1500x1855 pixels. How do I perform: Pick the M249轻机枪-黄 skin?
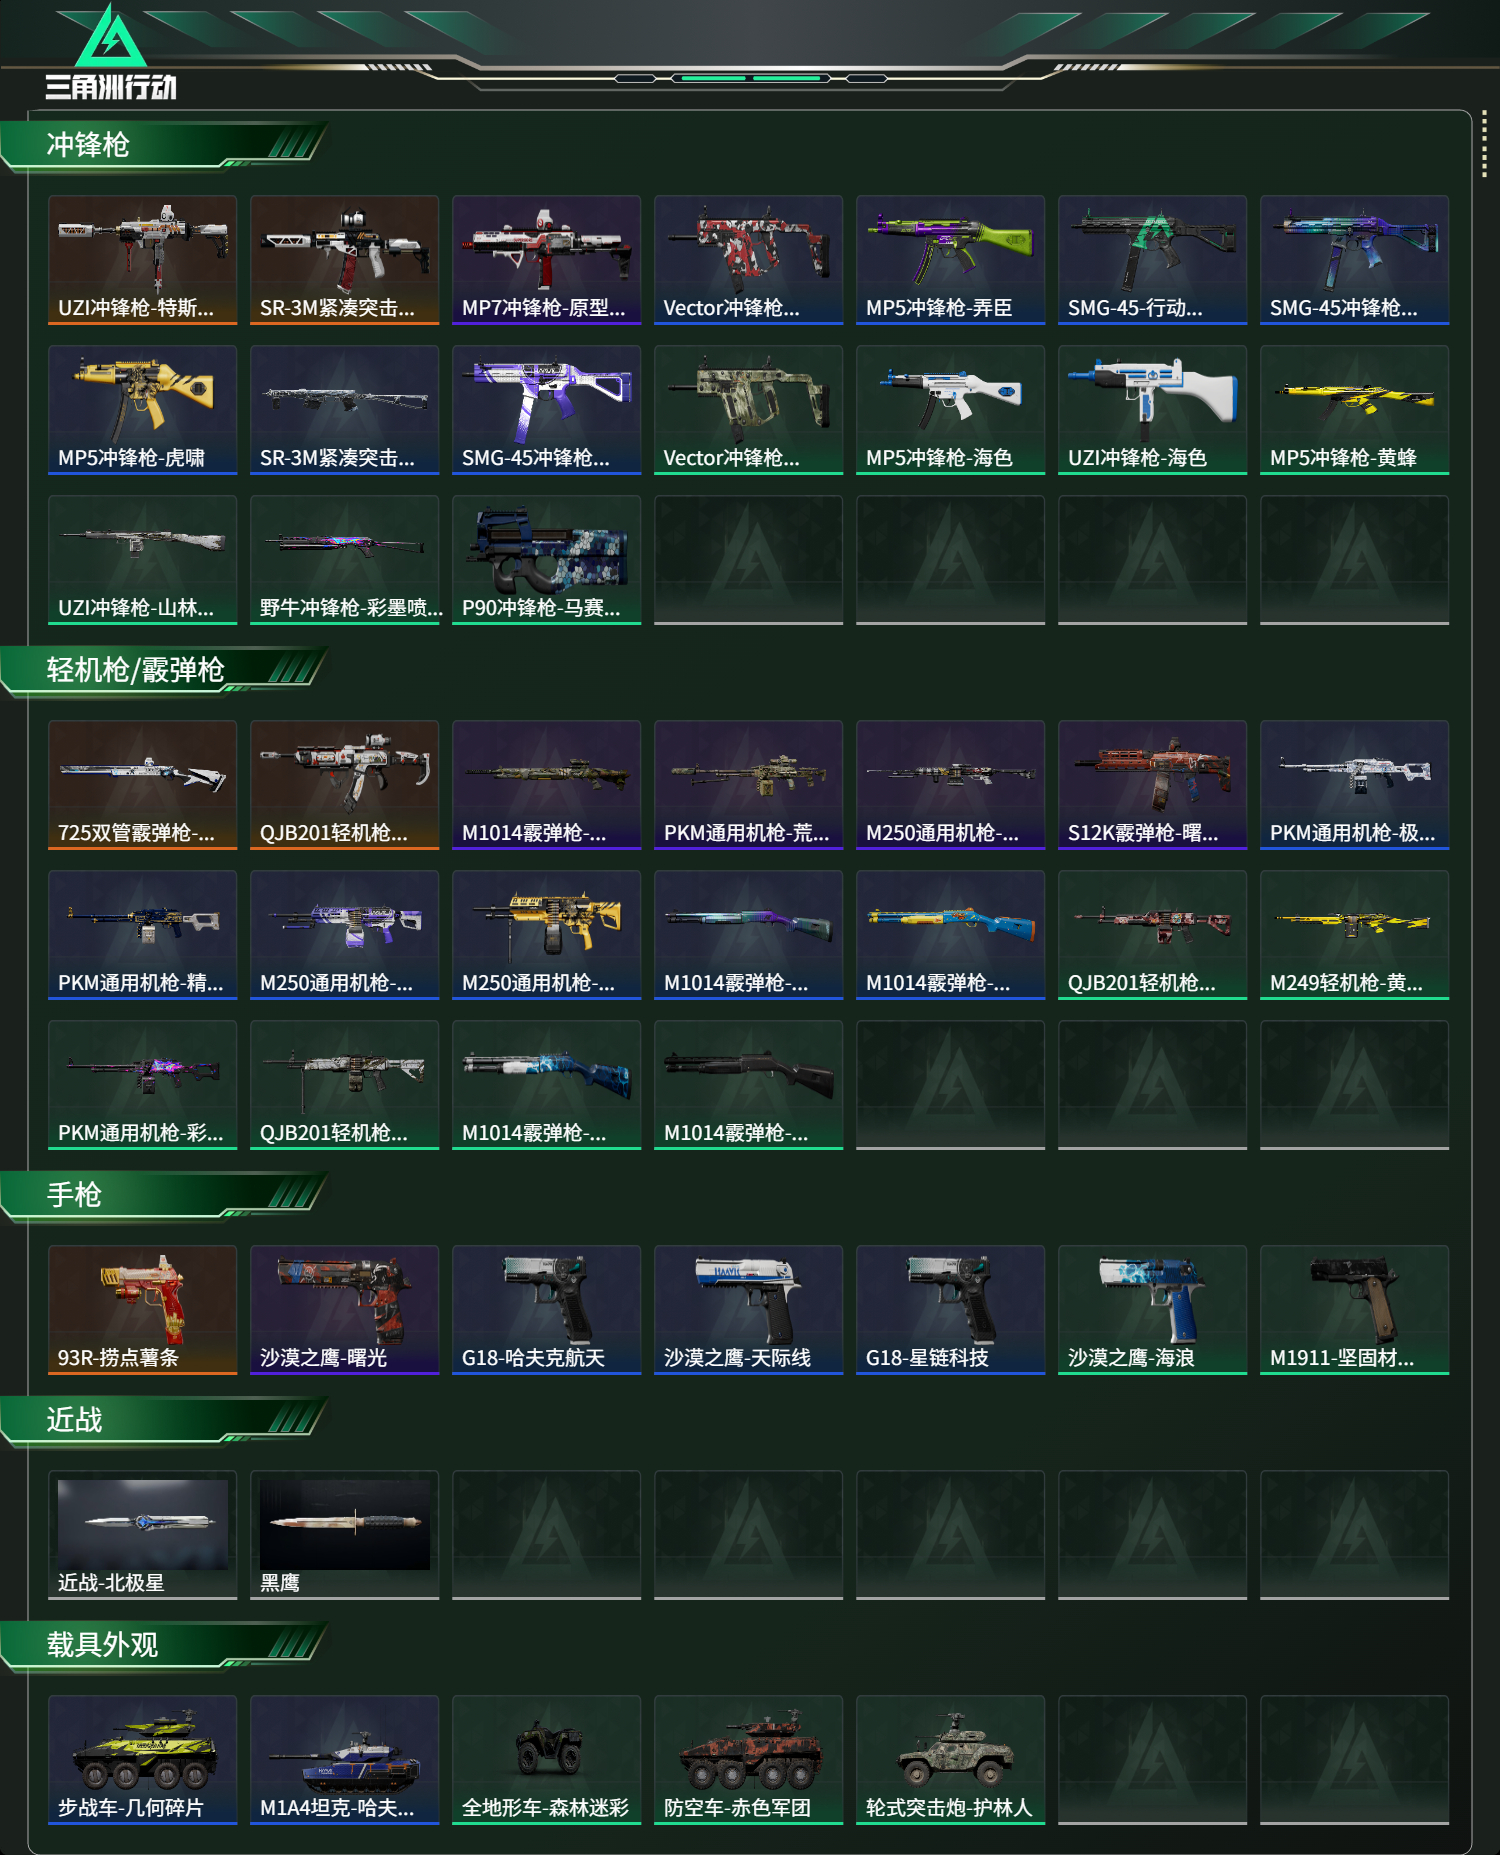1354,935
